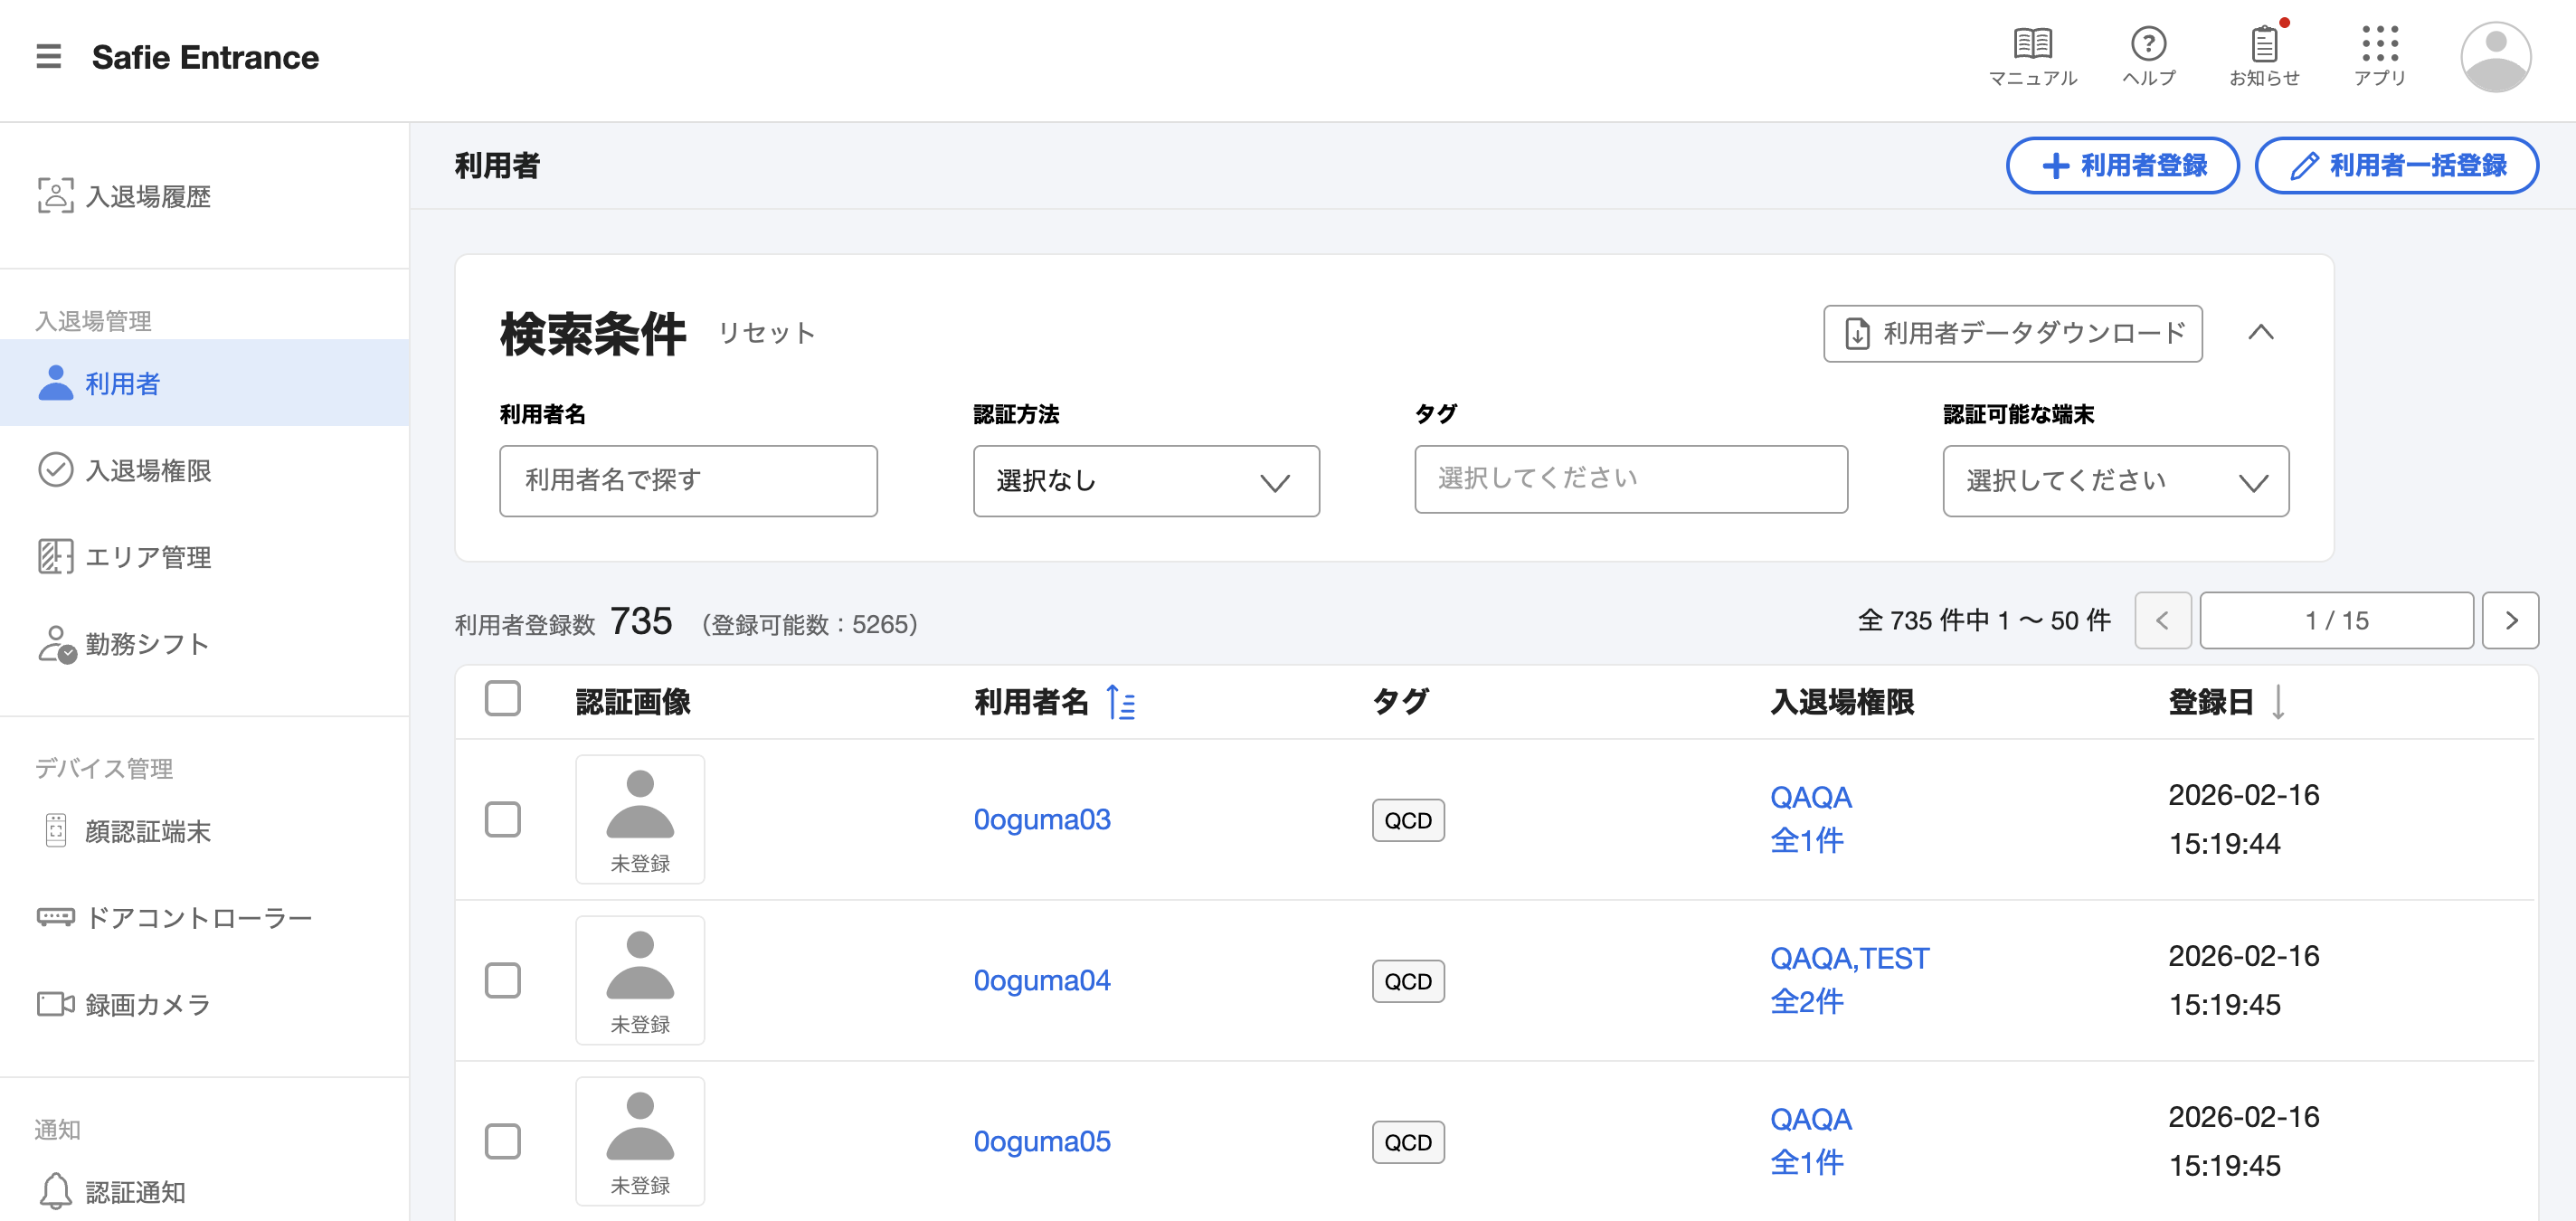Image resolution: width=2576 pixels, height=1221 pixels.
Task: Open ドアコントローラー in the sidebar
Action: (x=204, y=917)
